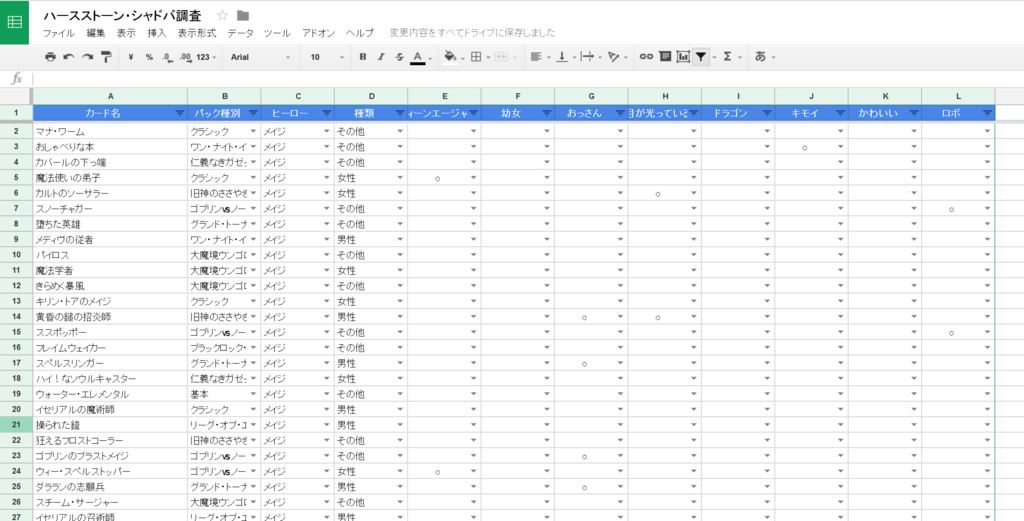
Task: Increase decimal places
Action: (x=185, y=57)
